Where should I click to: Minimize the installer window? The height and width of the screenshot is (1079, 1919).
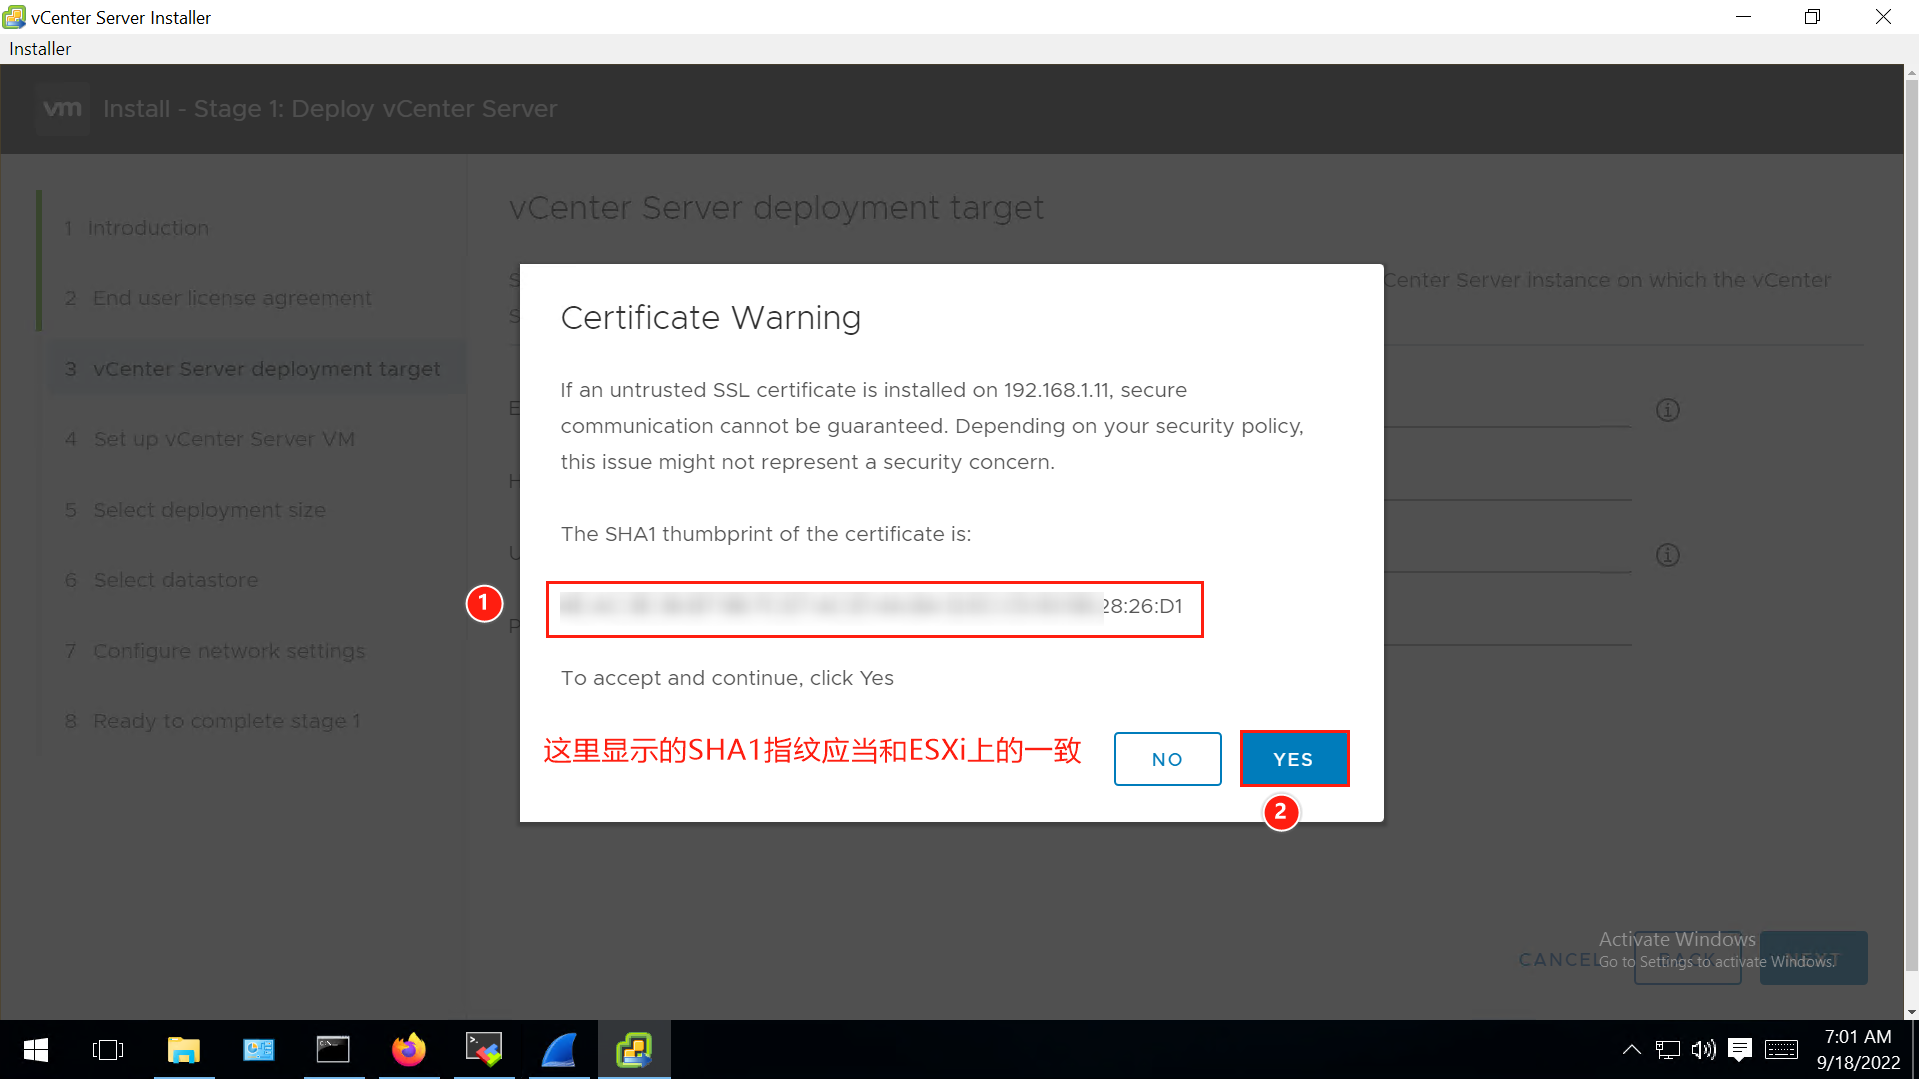[x=1744, y=17]
